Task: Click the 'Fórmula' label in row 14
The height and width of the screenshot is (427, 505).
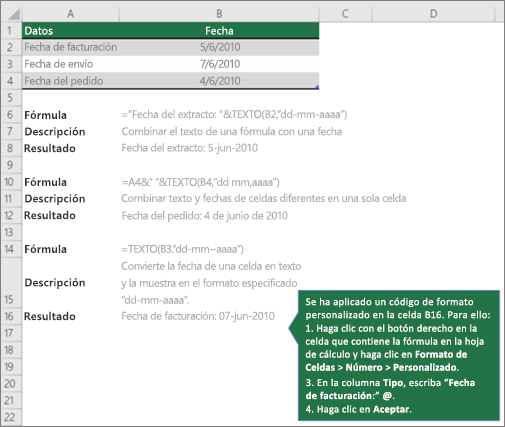Action: click(45, 249)
